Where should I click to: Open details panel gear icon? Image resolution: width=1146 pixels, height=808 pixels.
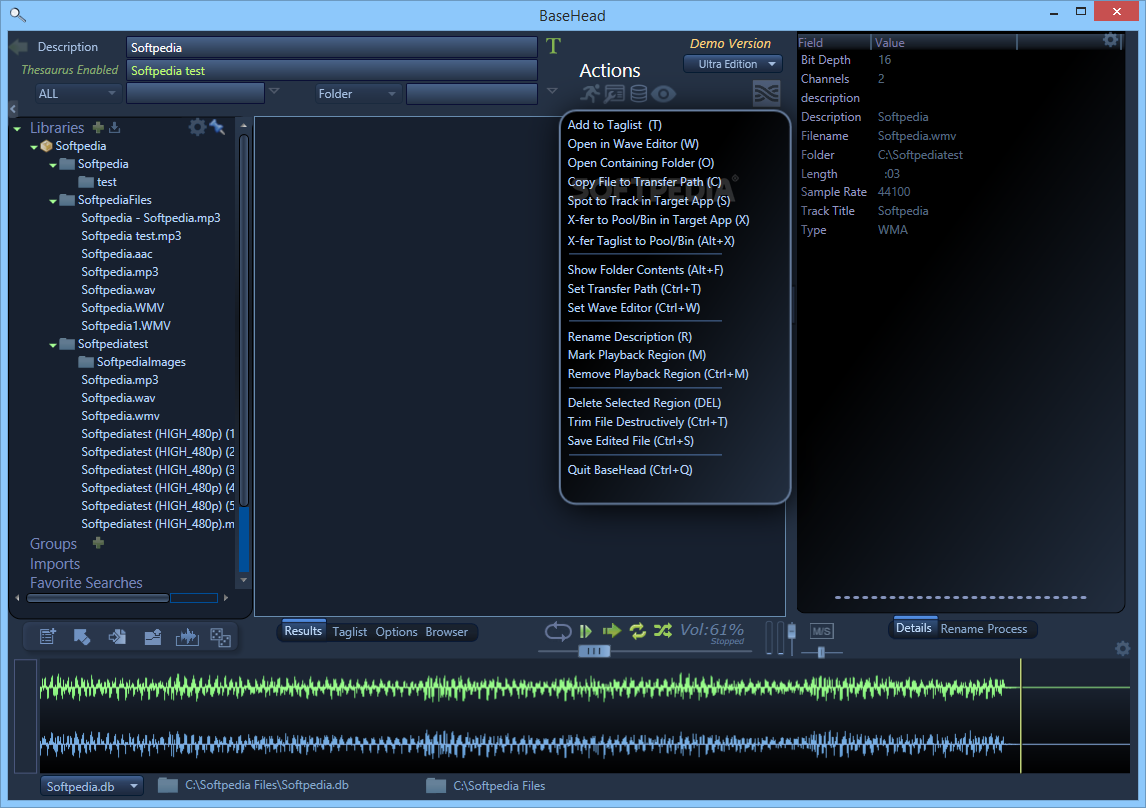pos(1111,40)
